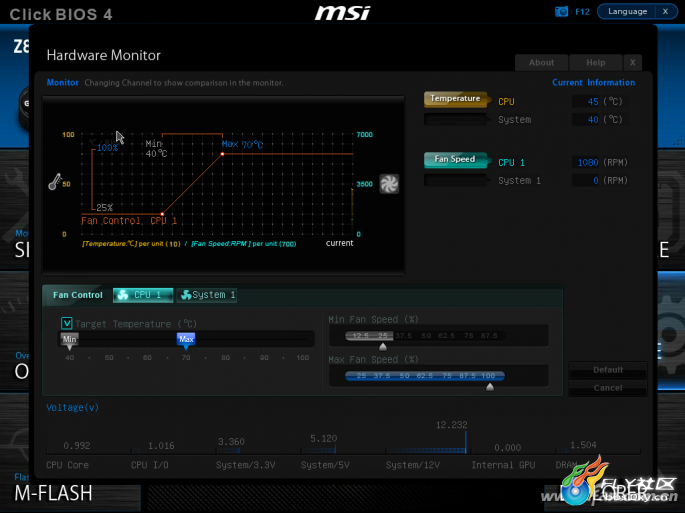The image size is (685, 513).
Task: Click the Default button
Action: point(608,370)
